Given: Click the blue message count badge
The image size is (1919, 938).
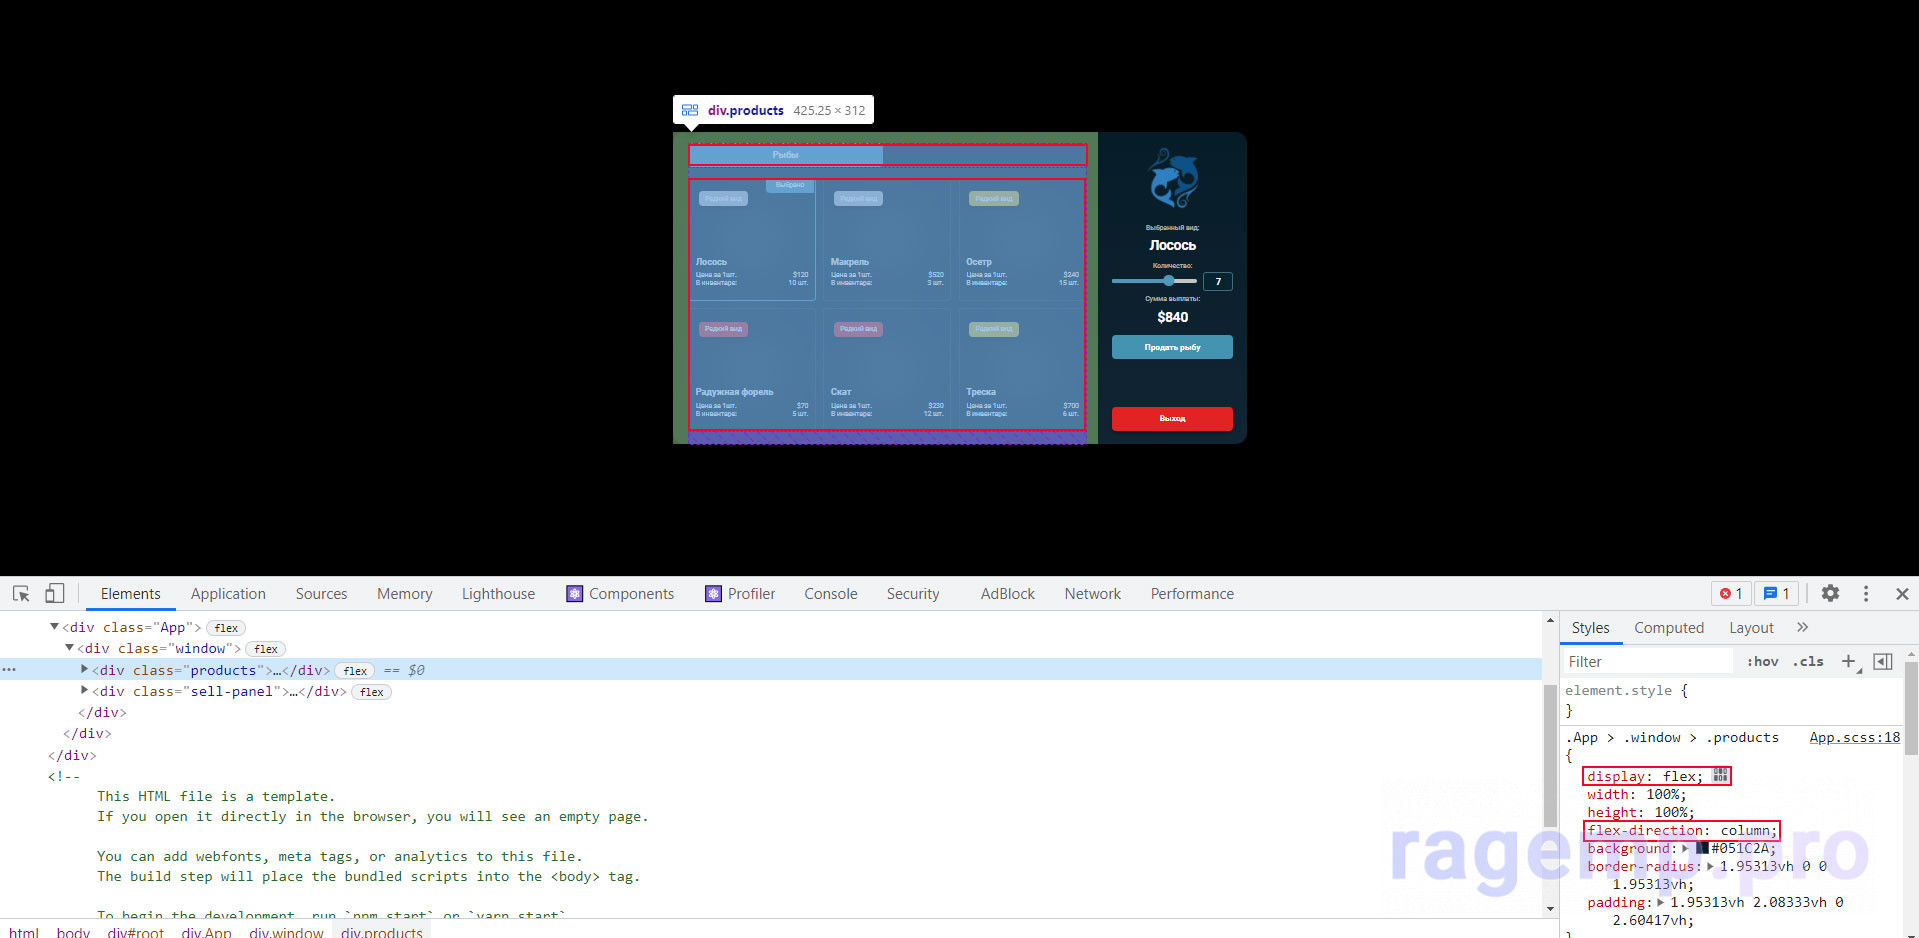Looking at the screenshot, I should pyautogui.click(x=1777, y=593).
